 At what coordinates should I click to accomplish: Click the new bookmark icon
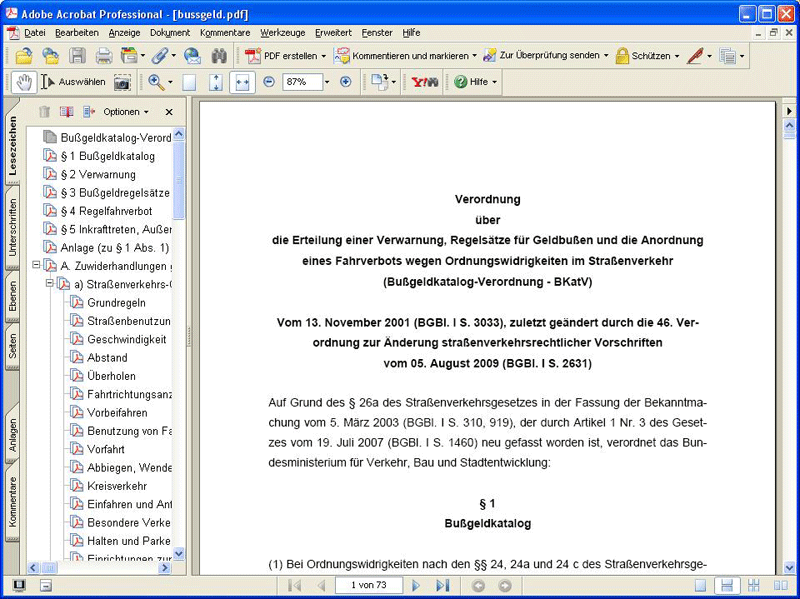pos(66,112)
